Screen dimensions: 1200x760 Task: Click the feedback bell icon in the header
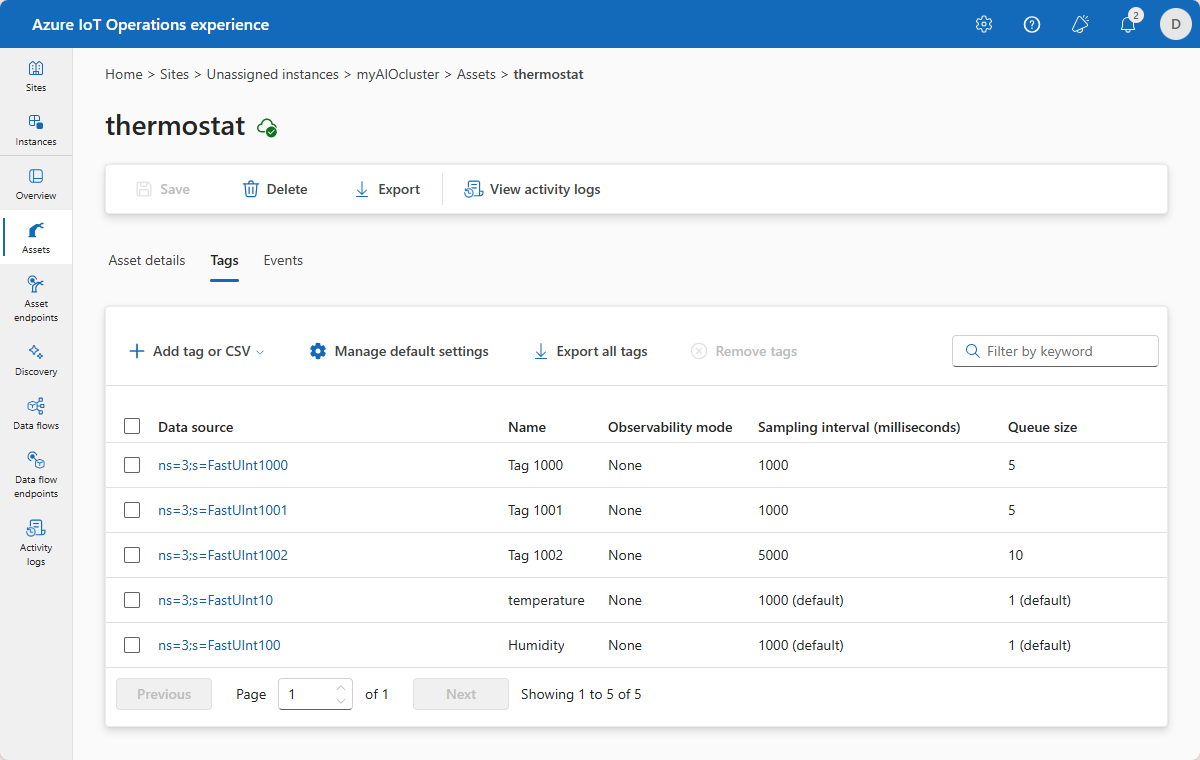(1080, 24)
